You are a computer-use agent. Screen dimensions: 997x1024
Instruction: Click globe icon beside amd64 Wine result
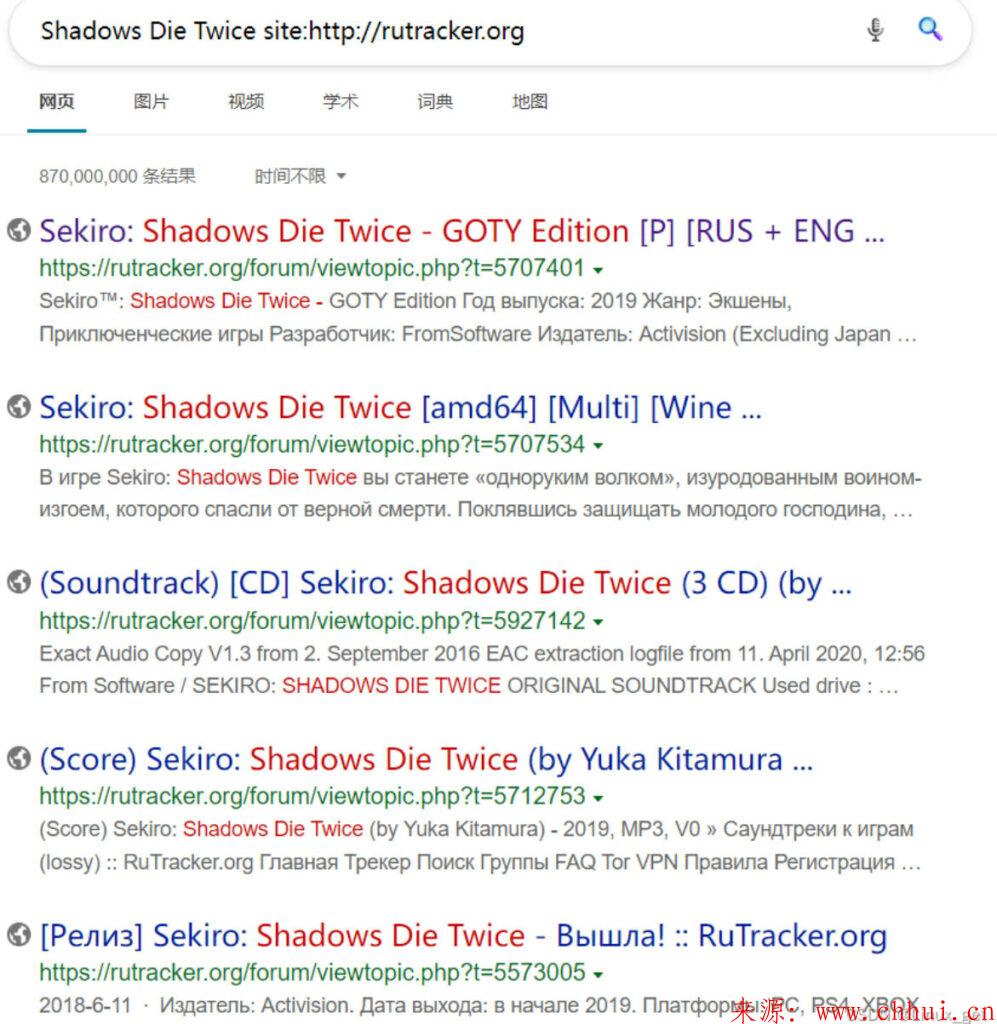coord(19,406)
